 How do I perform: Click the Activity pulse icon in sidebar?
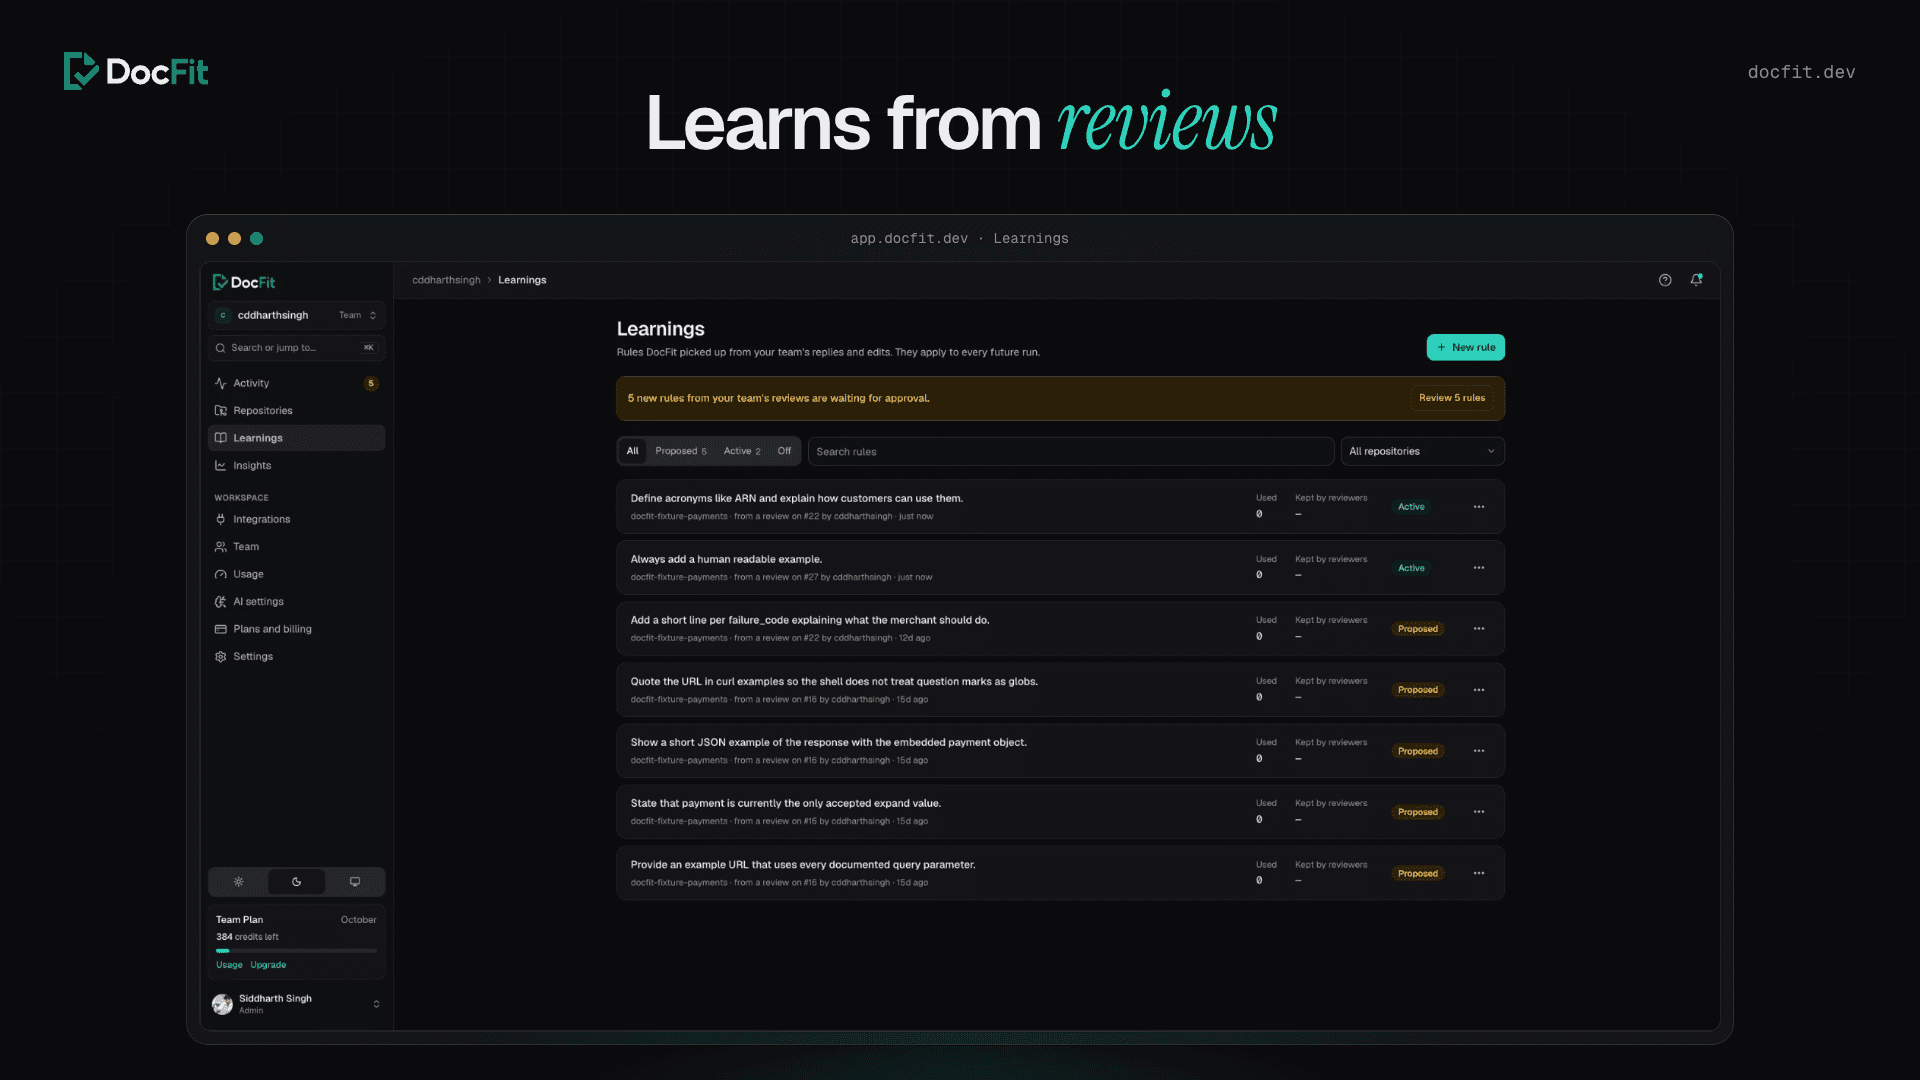(x=221, y=383)
